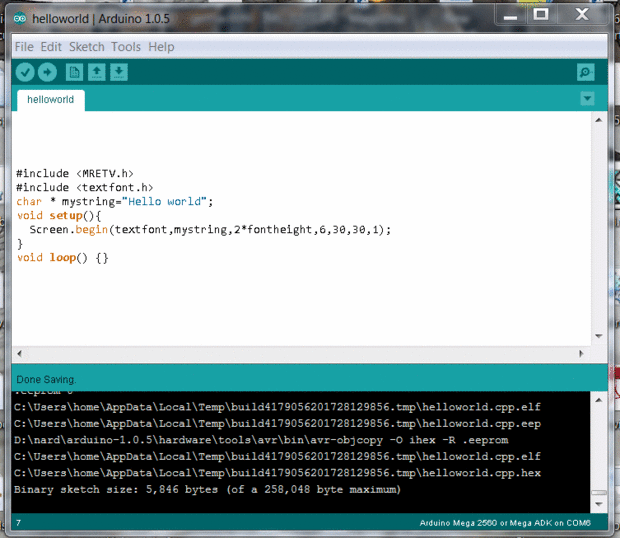Click the console scrollbar thumb
This screenshot has width=620, height=538.
pos(599,493)
